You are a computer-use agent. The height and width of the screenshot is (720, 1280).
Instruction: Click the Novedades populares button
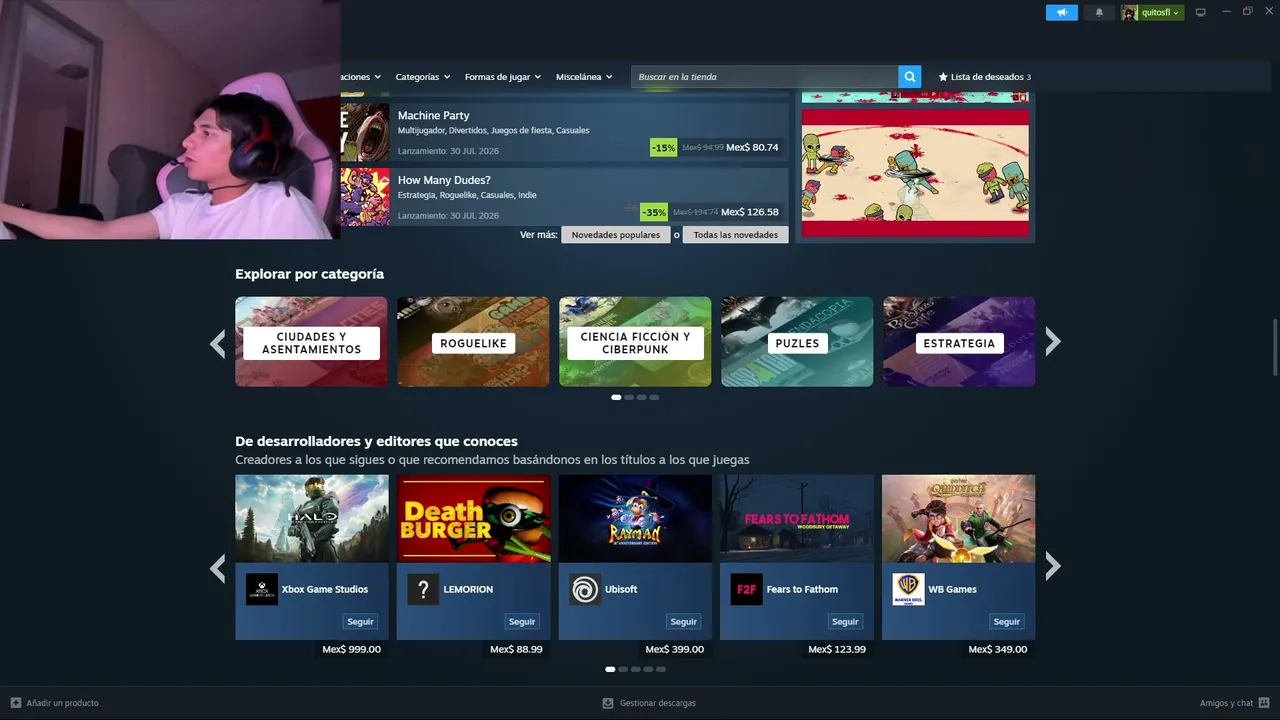tap(616, 235)
